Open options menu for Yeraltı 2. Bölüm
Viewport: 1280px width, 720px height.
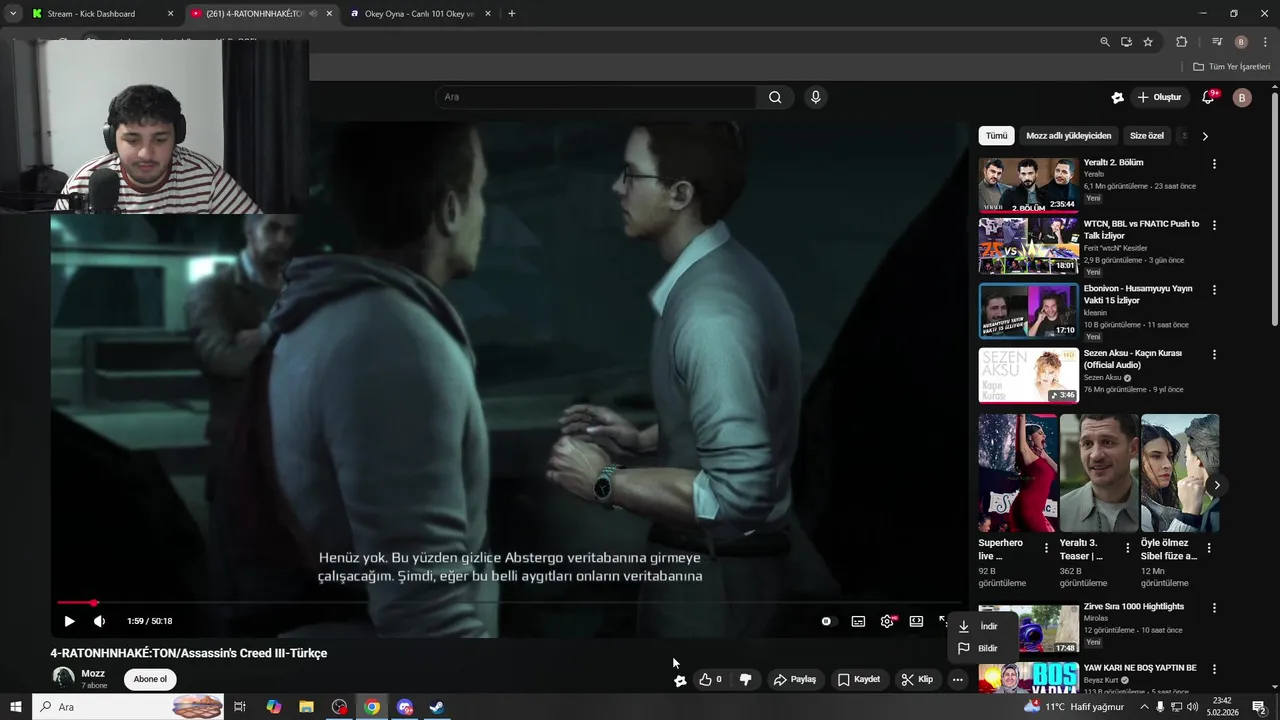click(1214, 164)
